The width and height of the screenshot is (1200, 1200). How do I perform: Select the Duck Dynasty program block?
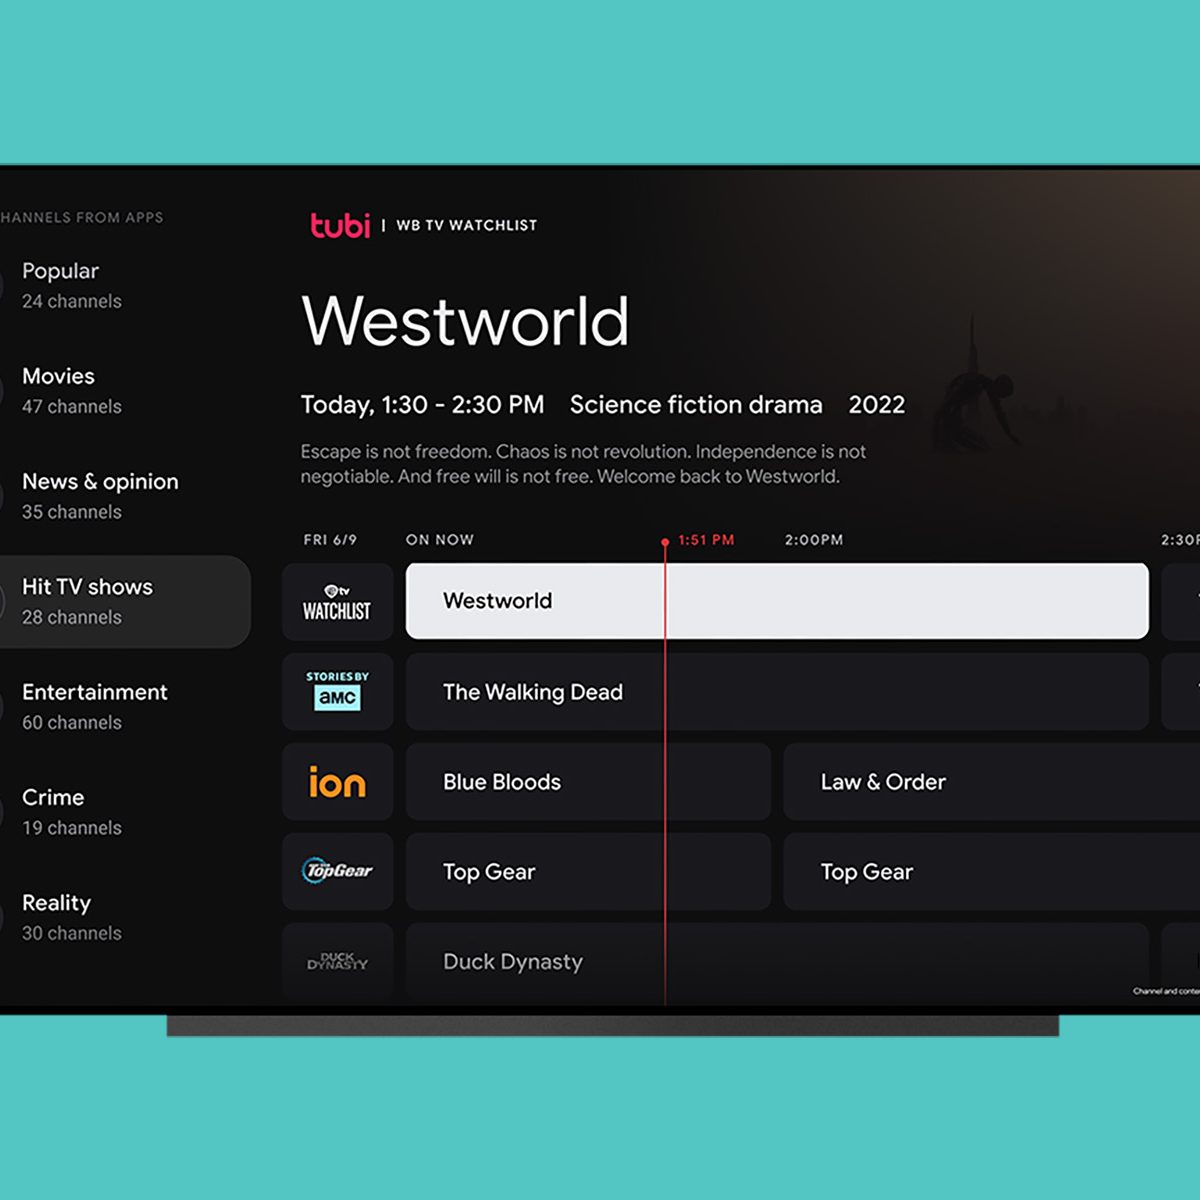(x=776, y=962)
